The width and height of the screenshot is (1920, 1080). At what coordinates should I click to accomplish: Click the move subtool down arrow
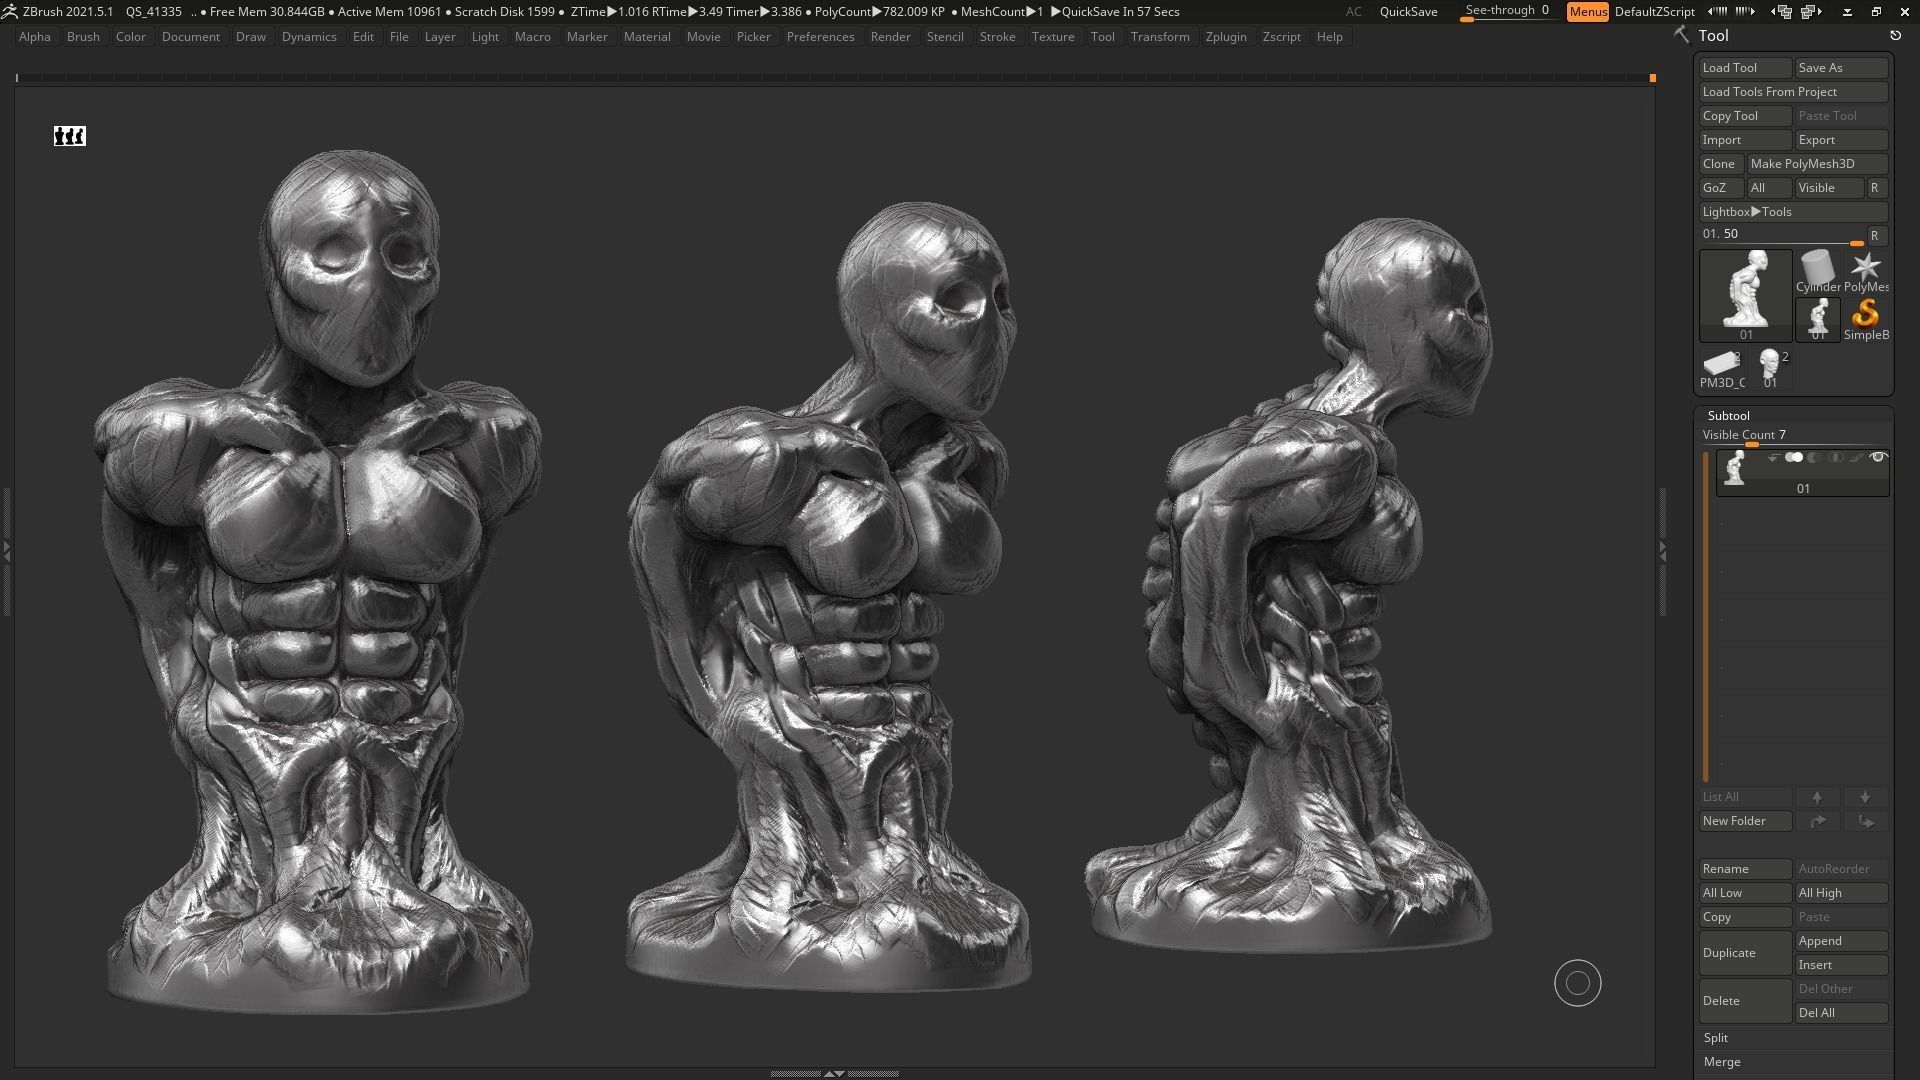(1865, 797)
